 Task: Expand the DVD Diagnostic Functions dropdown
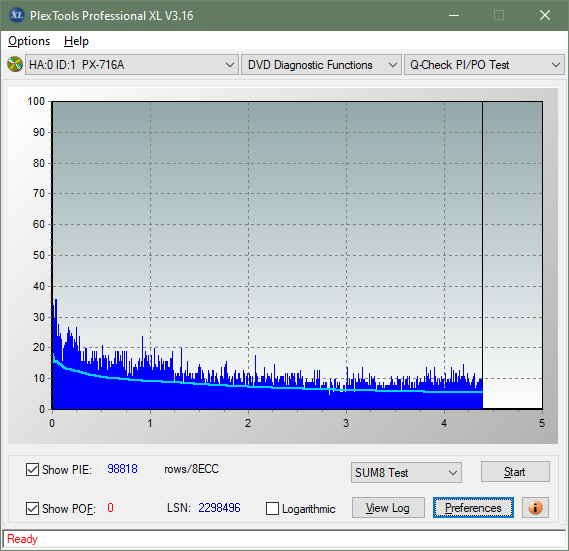coord(321,65)
